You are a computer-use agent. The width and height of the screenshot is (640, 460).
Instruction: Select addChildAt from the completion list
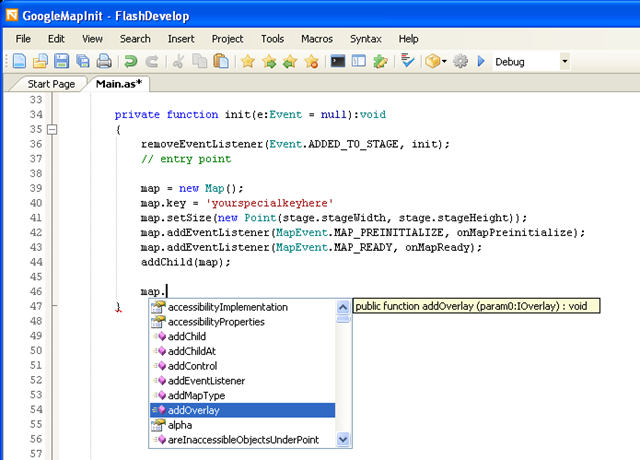pos(242,351)
